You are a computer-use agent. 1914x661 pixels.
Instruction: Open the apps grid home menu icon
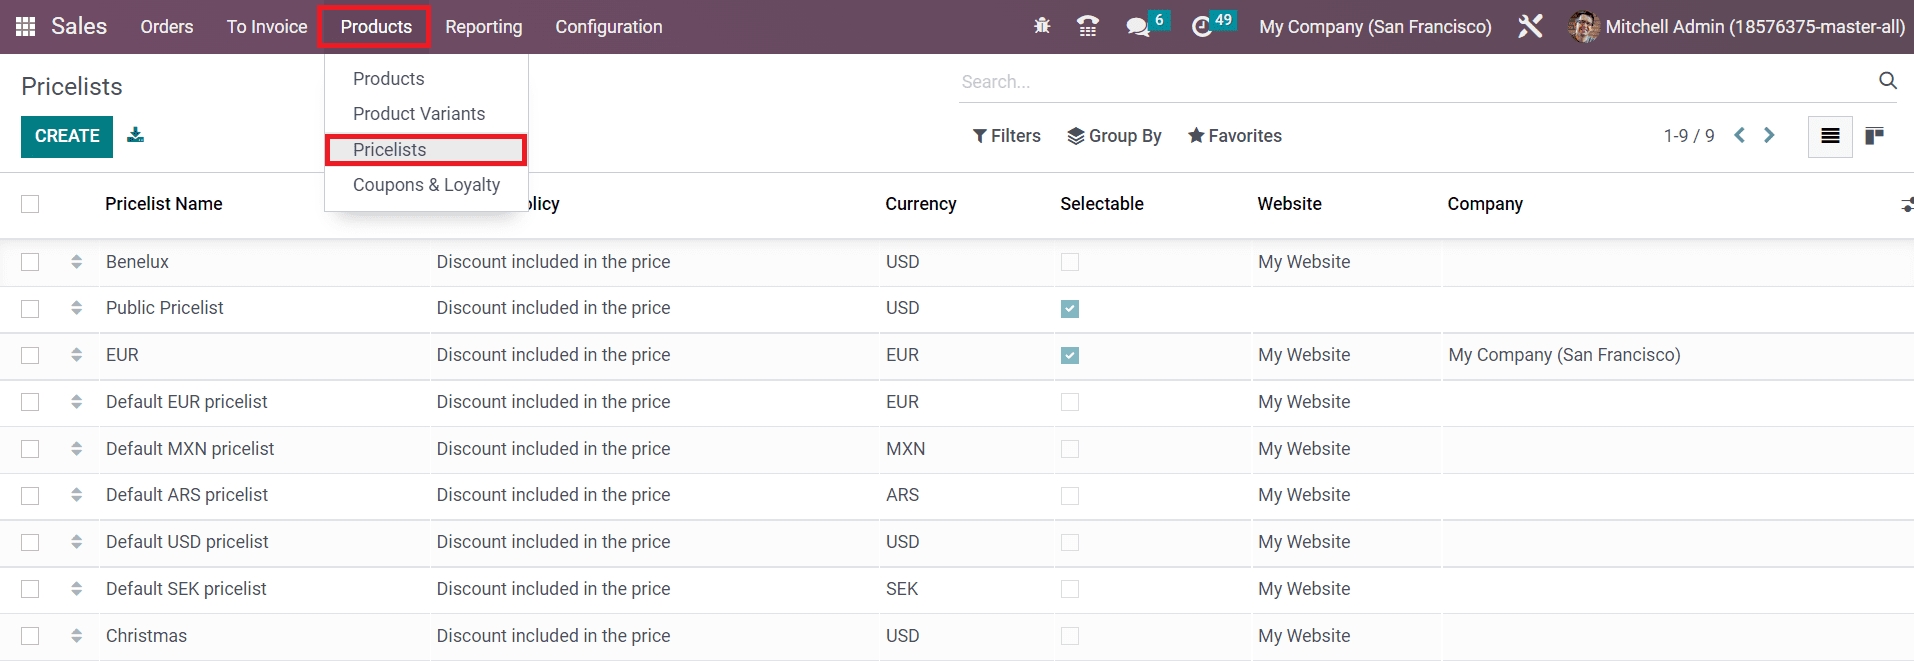[26, 27]
